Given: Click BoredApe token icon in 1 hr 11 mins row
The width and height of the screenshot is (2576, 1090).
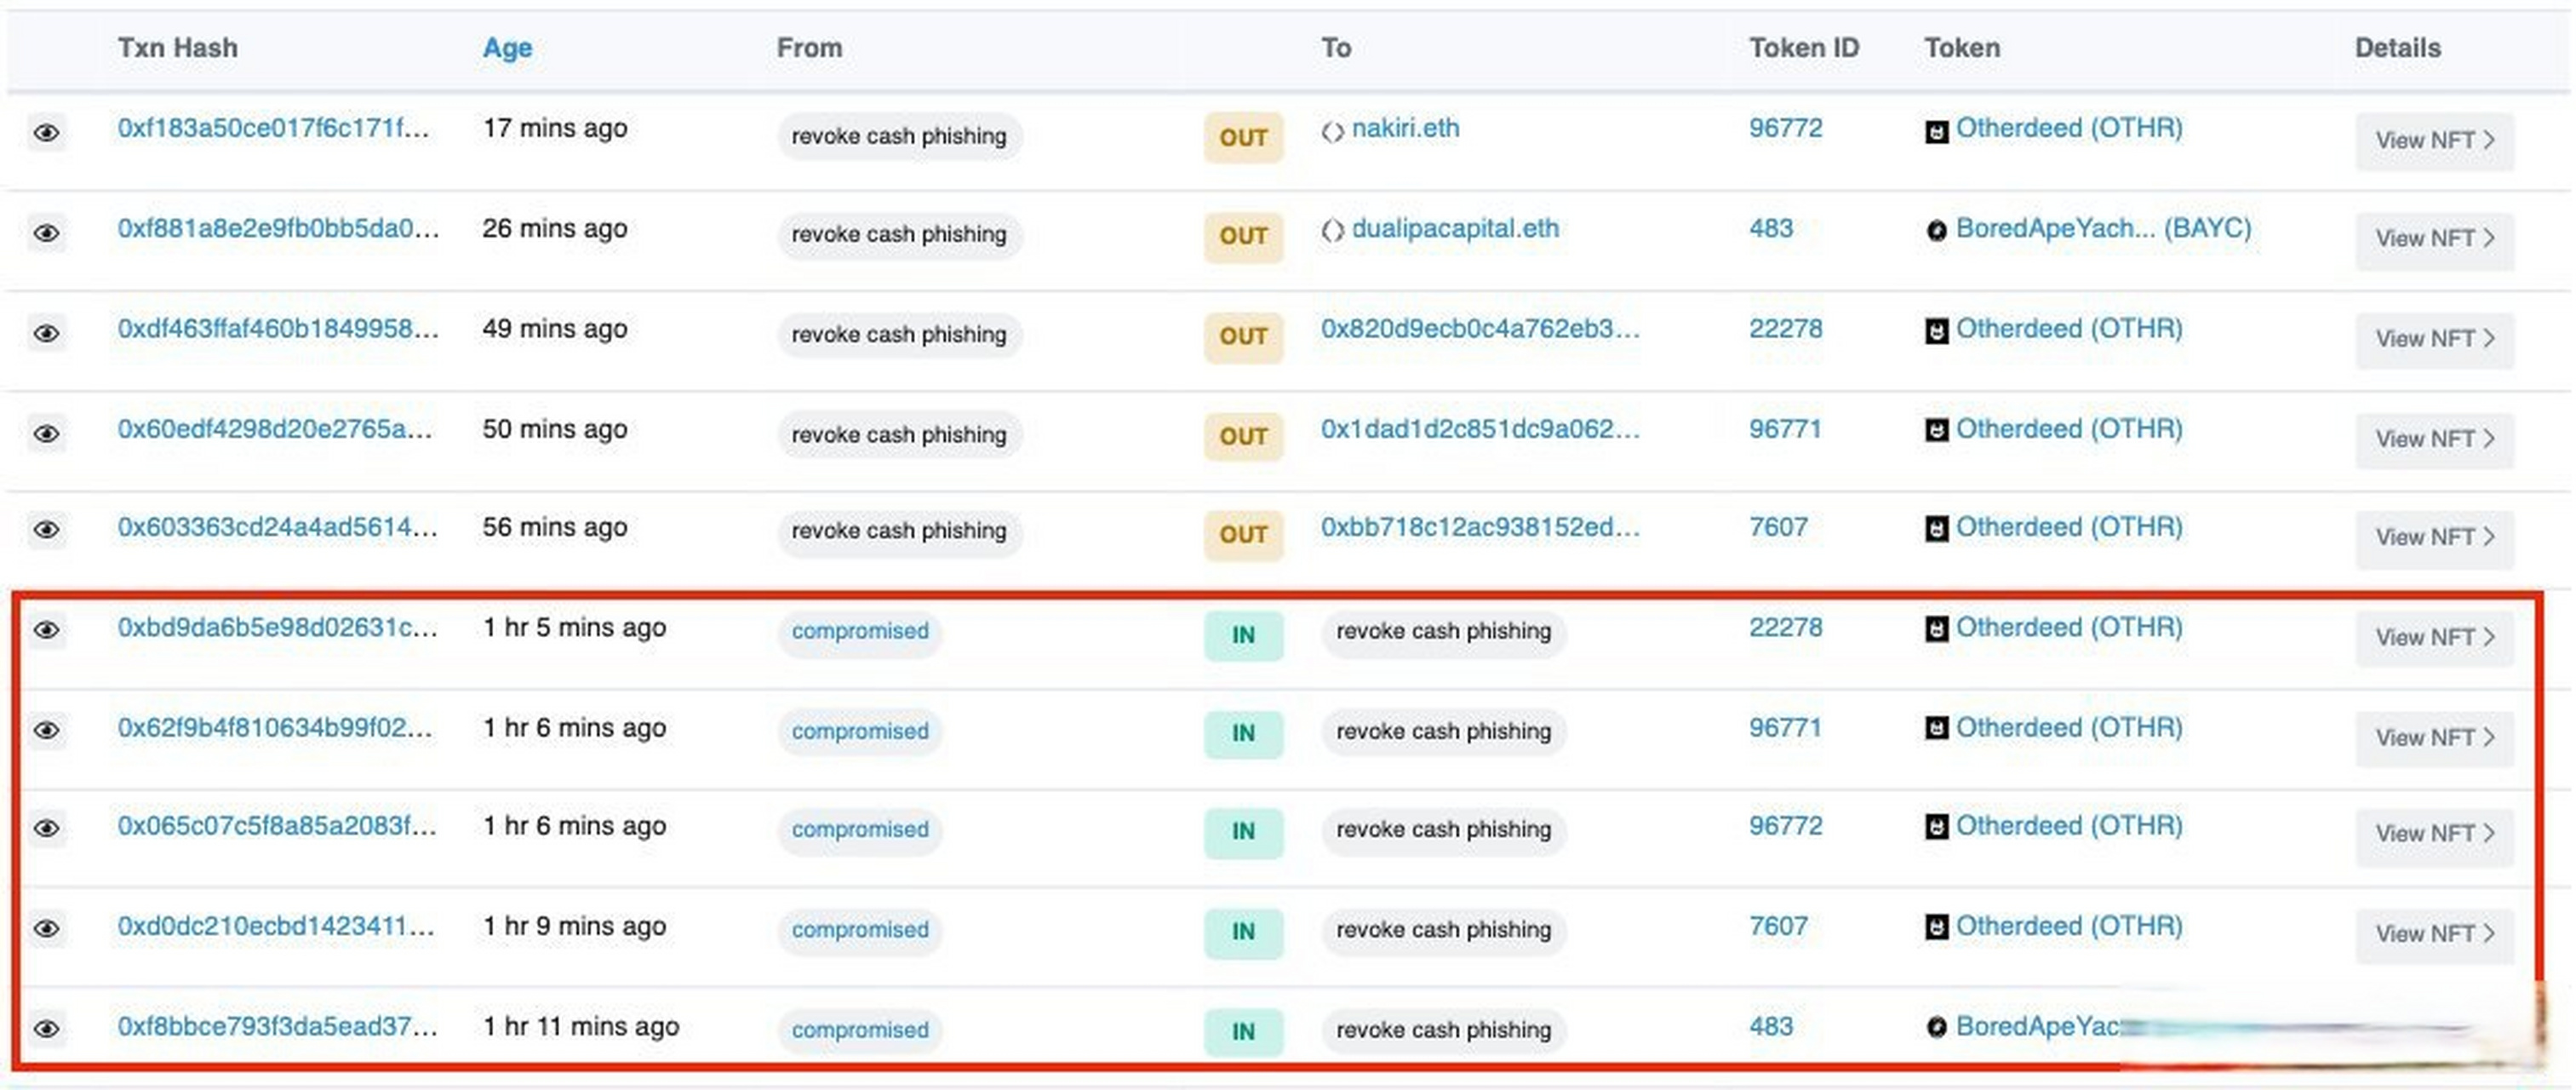Looking at the screenshot, I should tap(1936, 1027).
